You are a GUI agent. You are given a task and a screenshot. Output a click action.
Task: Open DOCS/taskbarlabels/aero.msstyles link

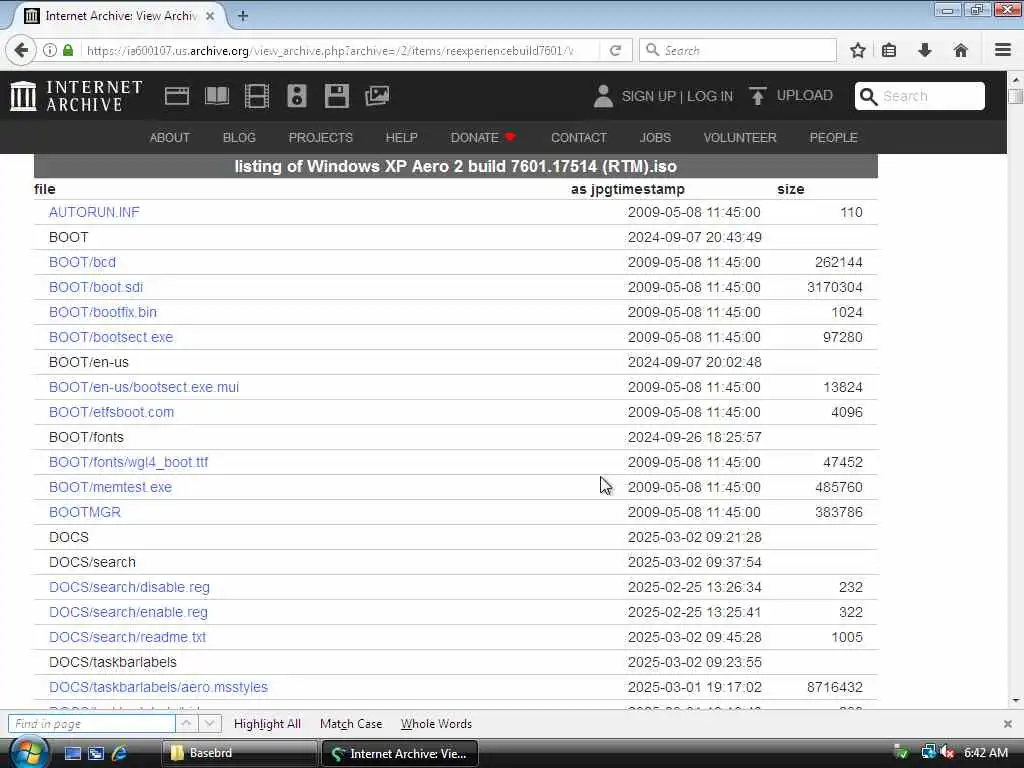click(158, 687)
